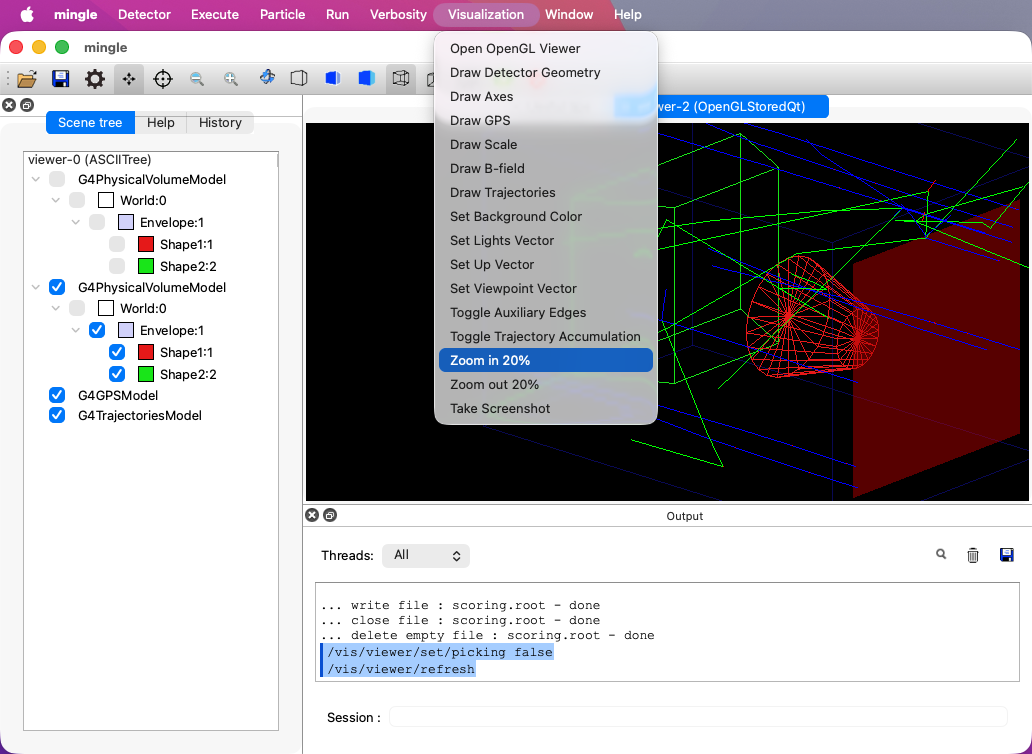
Task: Select the rotate view tool
Action: pos(266,78)
